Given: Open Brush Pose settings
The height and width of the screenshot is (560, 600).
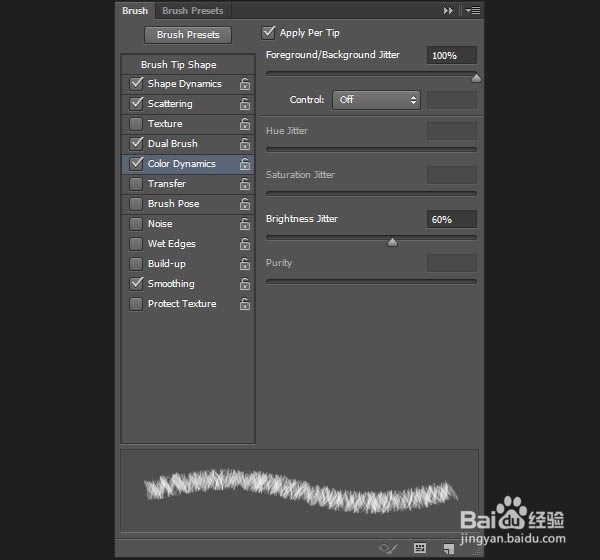Looking at the screenshot, I should [173, 204].
